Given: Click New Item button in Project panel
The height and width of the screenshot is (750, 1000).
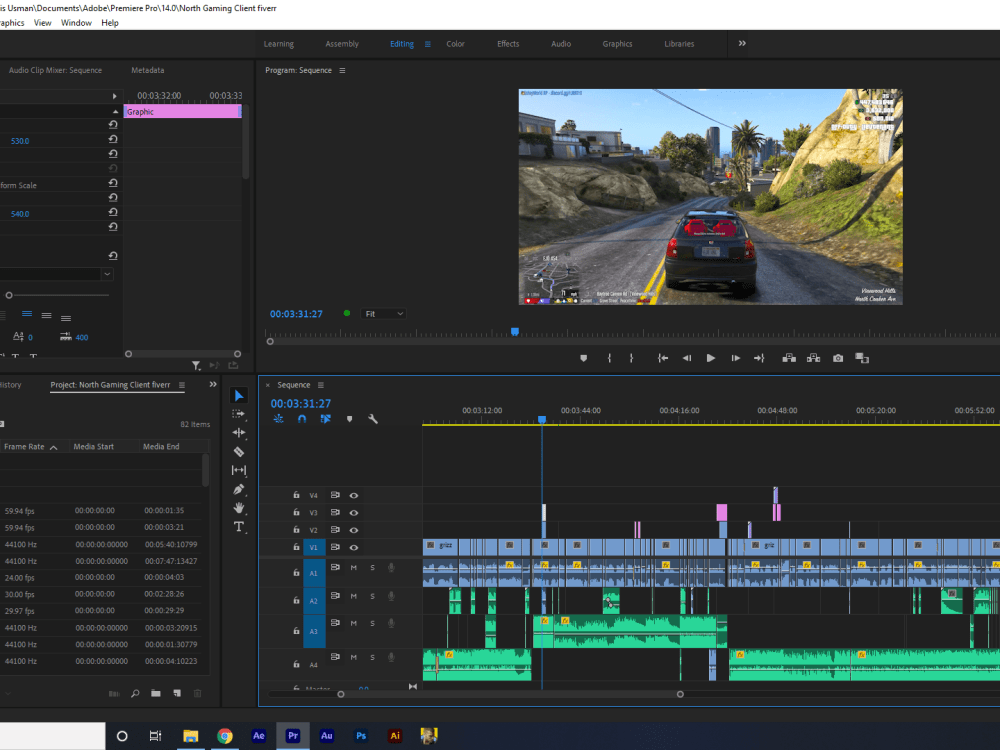Looking at the screenshot, I should coord(177,693).
